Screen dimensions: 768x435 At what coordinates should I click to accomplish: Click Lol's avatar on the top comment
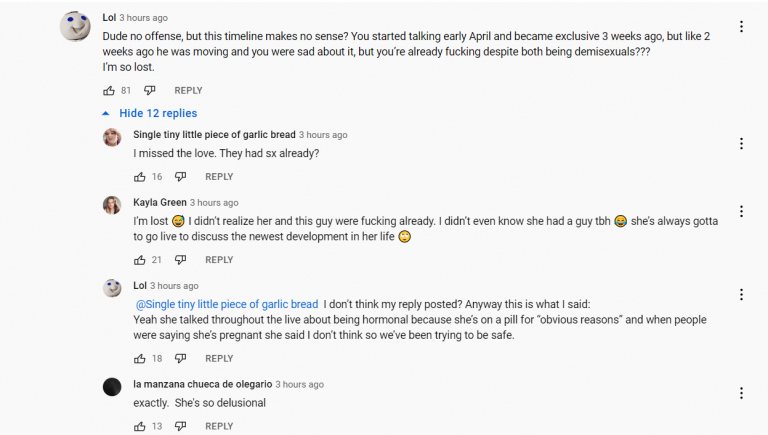[75, 26]
